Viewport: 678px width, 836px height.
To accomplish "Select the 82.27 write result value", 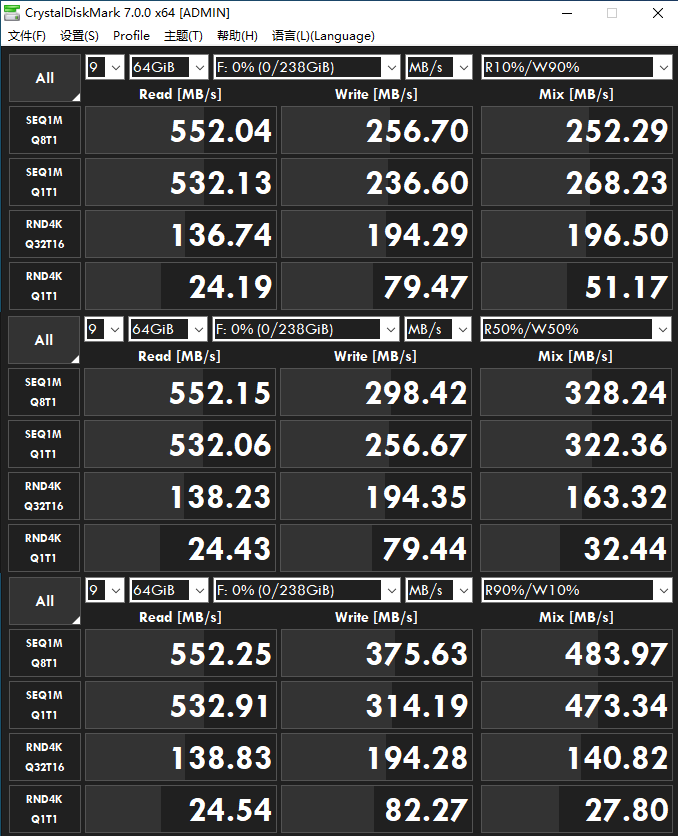I will tap(377, 809).
